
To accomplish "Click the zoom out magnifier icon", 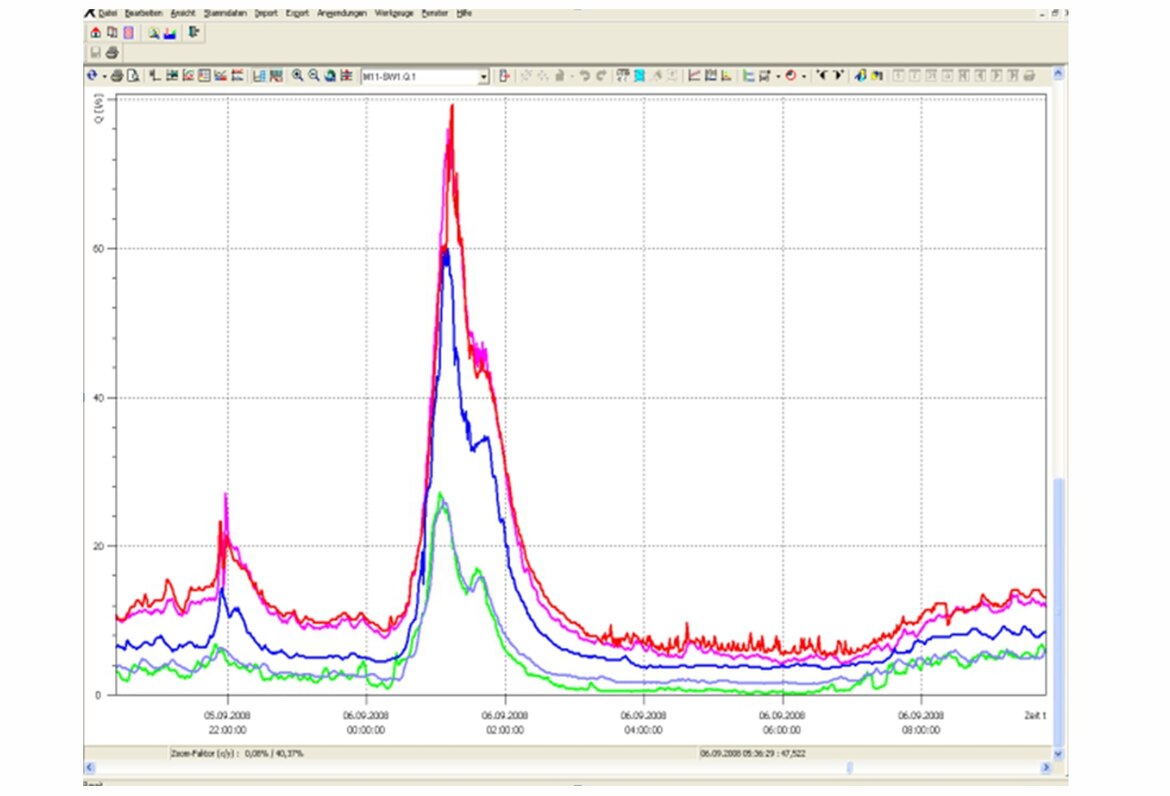I will pyautogui.click(x=314, y=76).
